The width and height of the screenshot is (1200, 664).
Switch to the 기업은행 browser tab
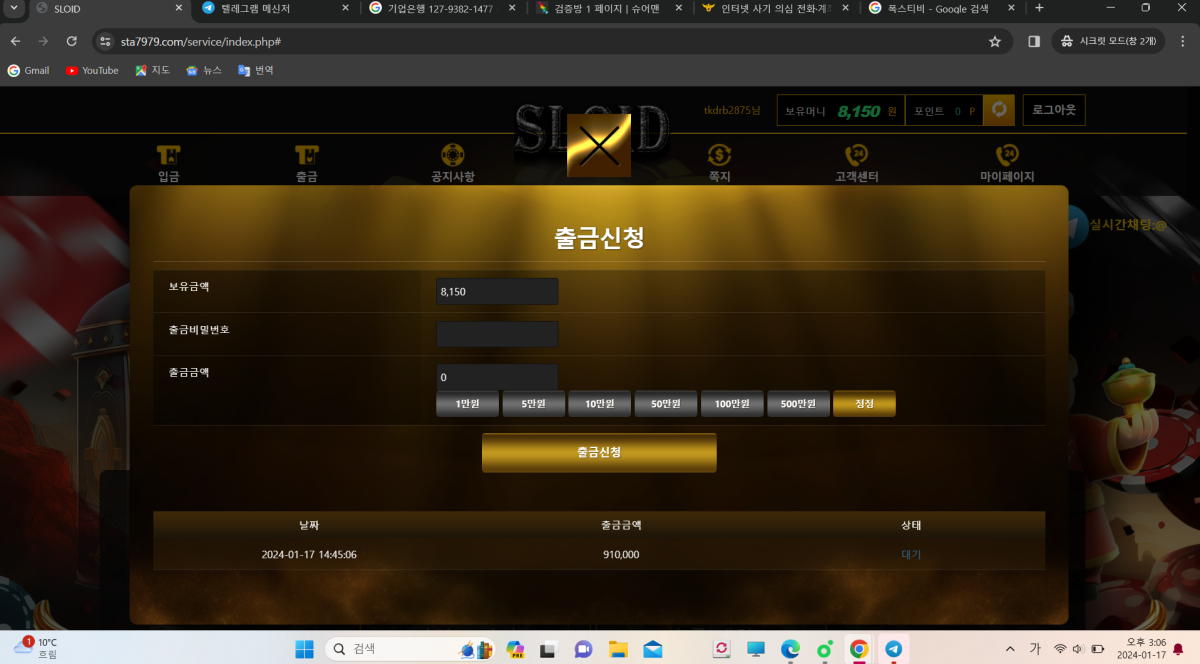click(440, 9)
